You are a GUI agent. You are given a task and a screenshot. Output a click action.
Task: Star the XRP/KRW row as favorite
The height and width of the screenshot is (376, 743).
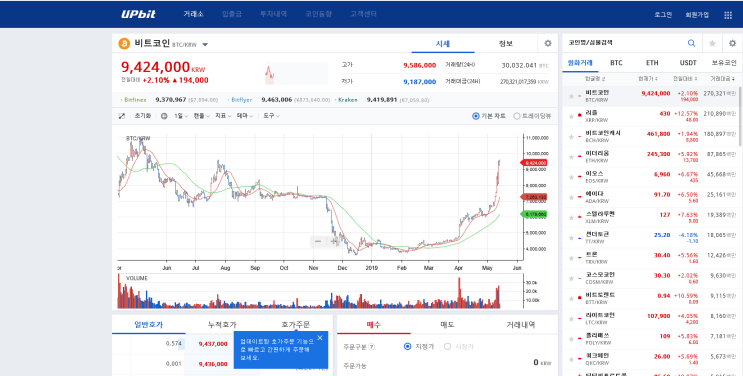(x=571, y=117)
